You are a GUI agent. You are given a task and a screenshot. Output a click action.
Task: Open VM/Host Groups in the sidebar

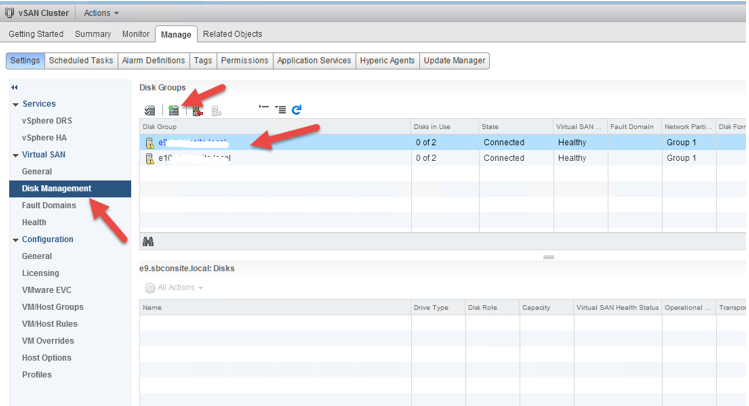coord(53,307)
